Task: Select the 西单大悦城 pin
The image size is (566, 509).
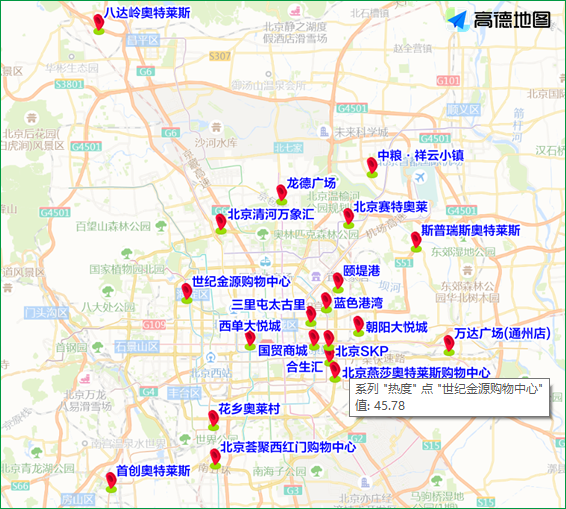Action: click(x=250, y=340)
